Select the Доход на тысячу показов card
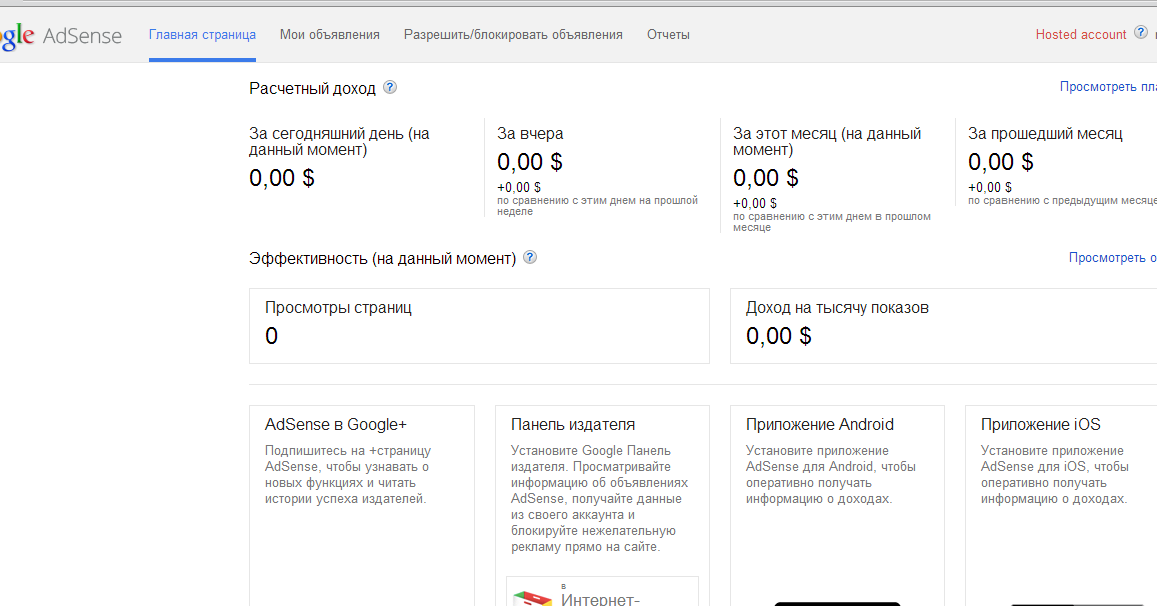Viewport: 1157px width, 606px height. click(944, 326)
